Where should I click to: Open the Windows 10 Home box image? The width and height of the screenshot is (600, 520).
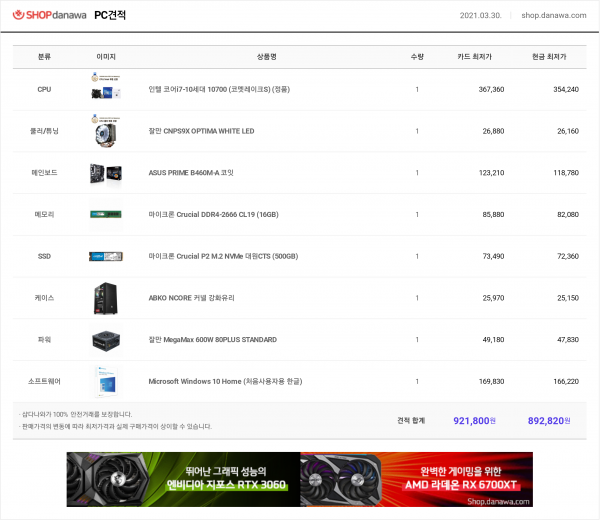pos(106,381)
